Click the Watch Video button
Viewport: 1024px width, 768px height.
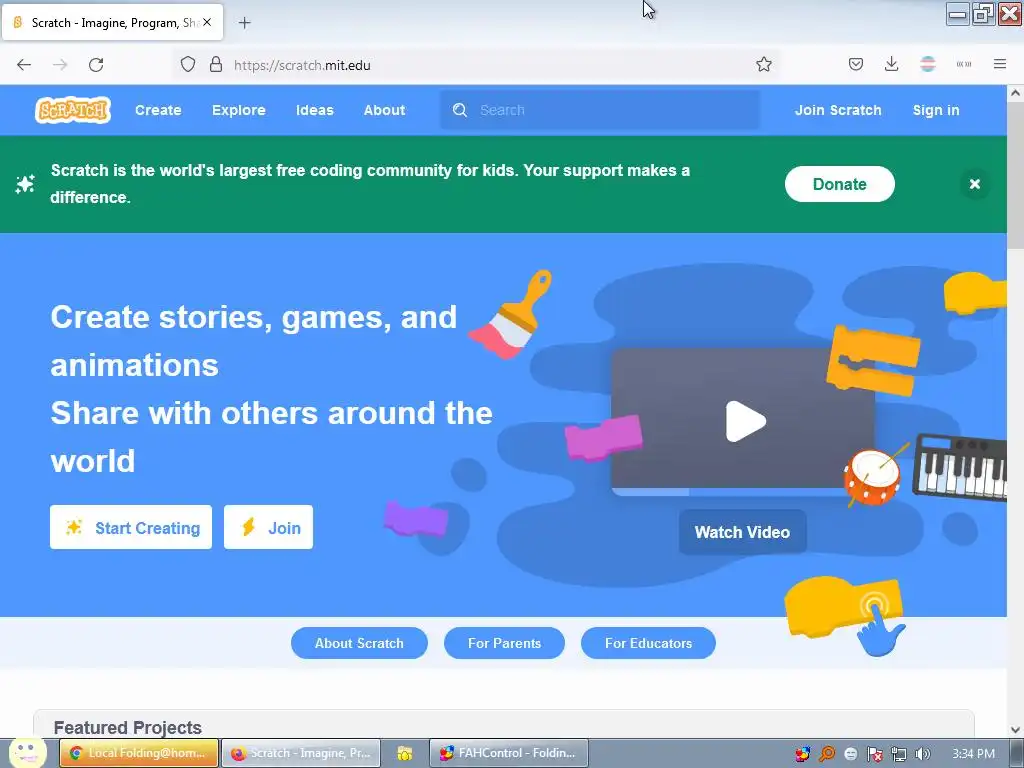[x=743, y=532]
